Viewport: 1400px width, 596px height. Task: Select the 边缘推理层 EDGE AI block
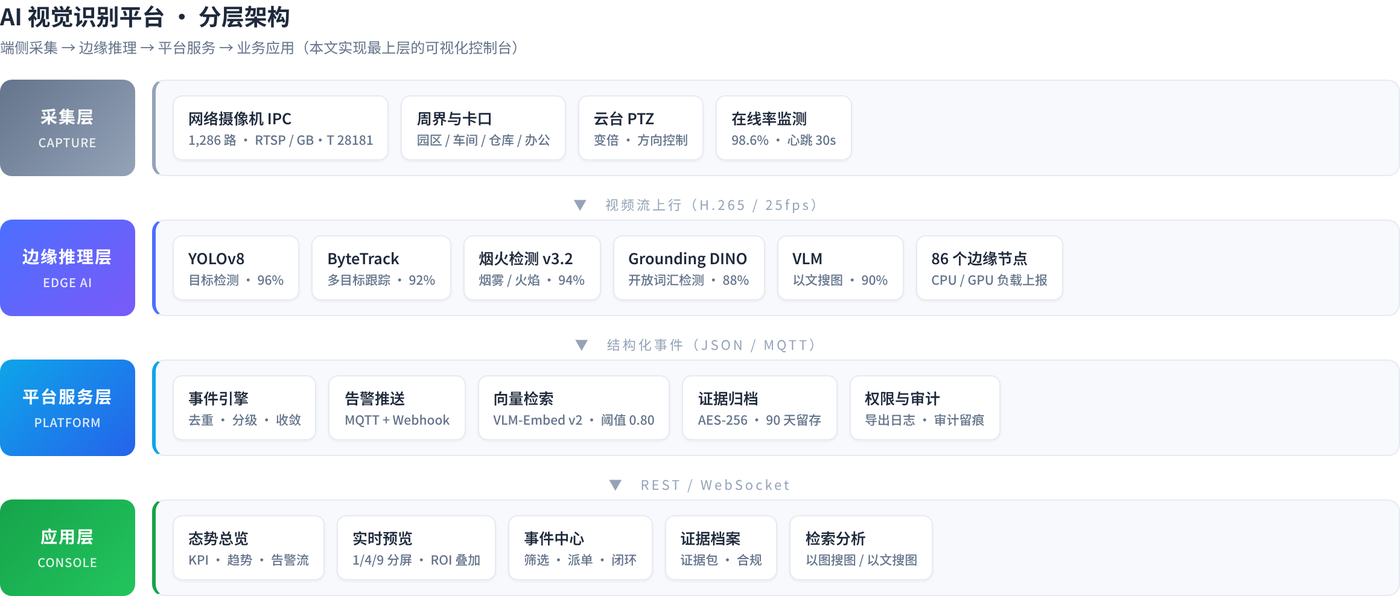67,268
